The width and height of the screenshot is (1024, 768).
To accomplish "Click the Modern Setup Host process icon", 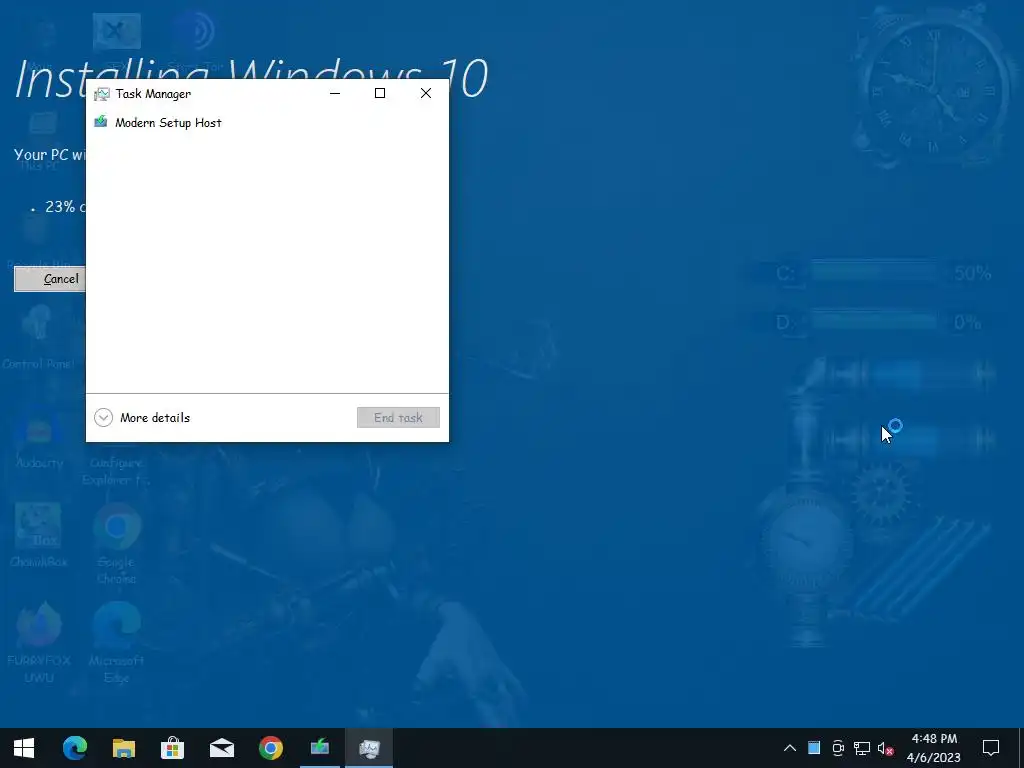I will [x=101, y=122].
